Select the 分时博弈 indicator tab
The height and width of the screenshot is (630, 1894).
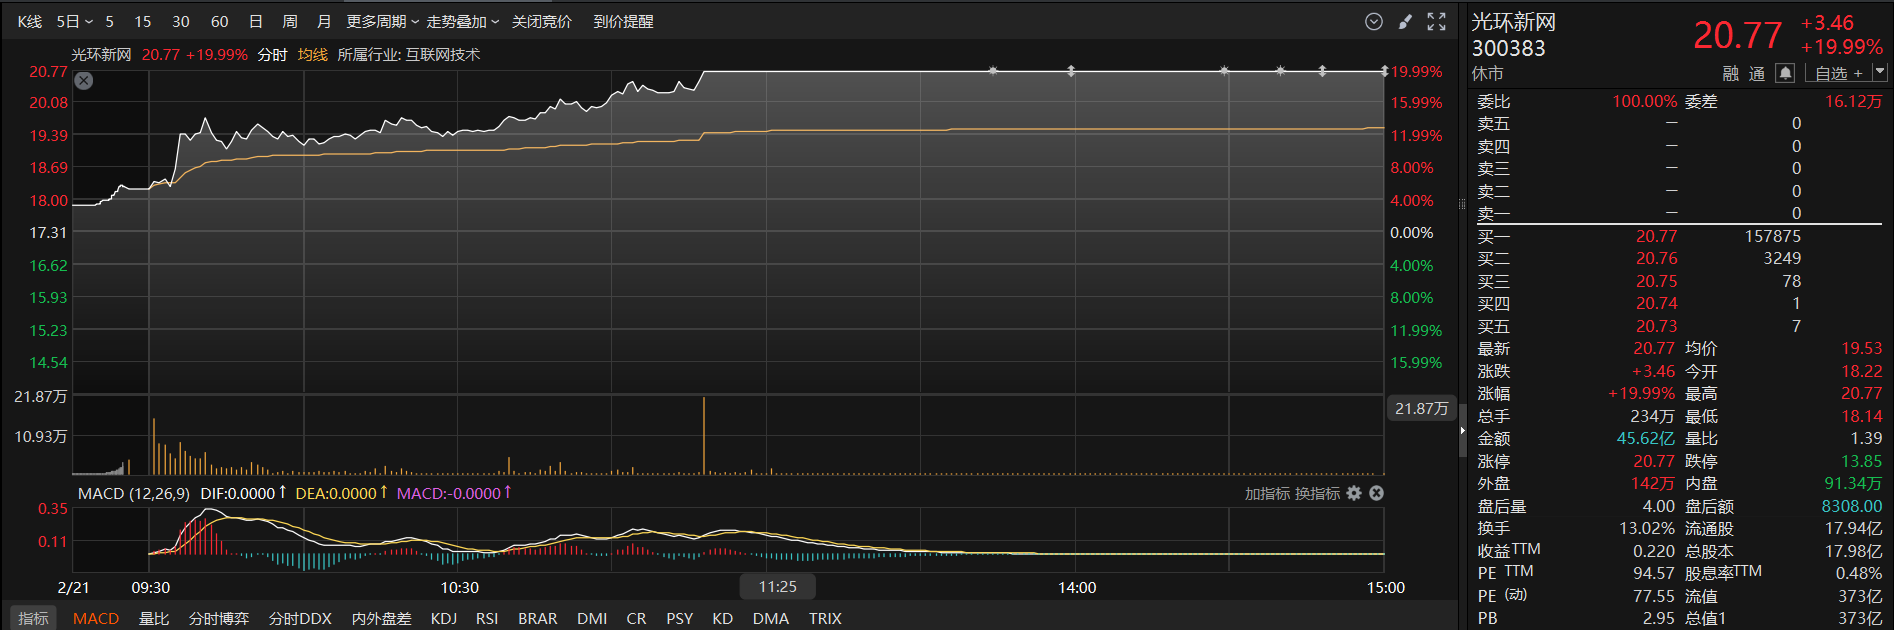point(218,618)
